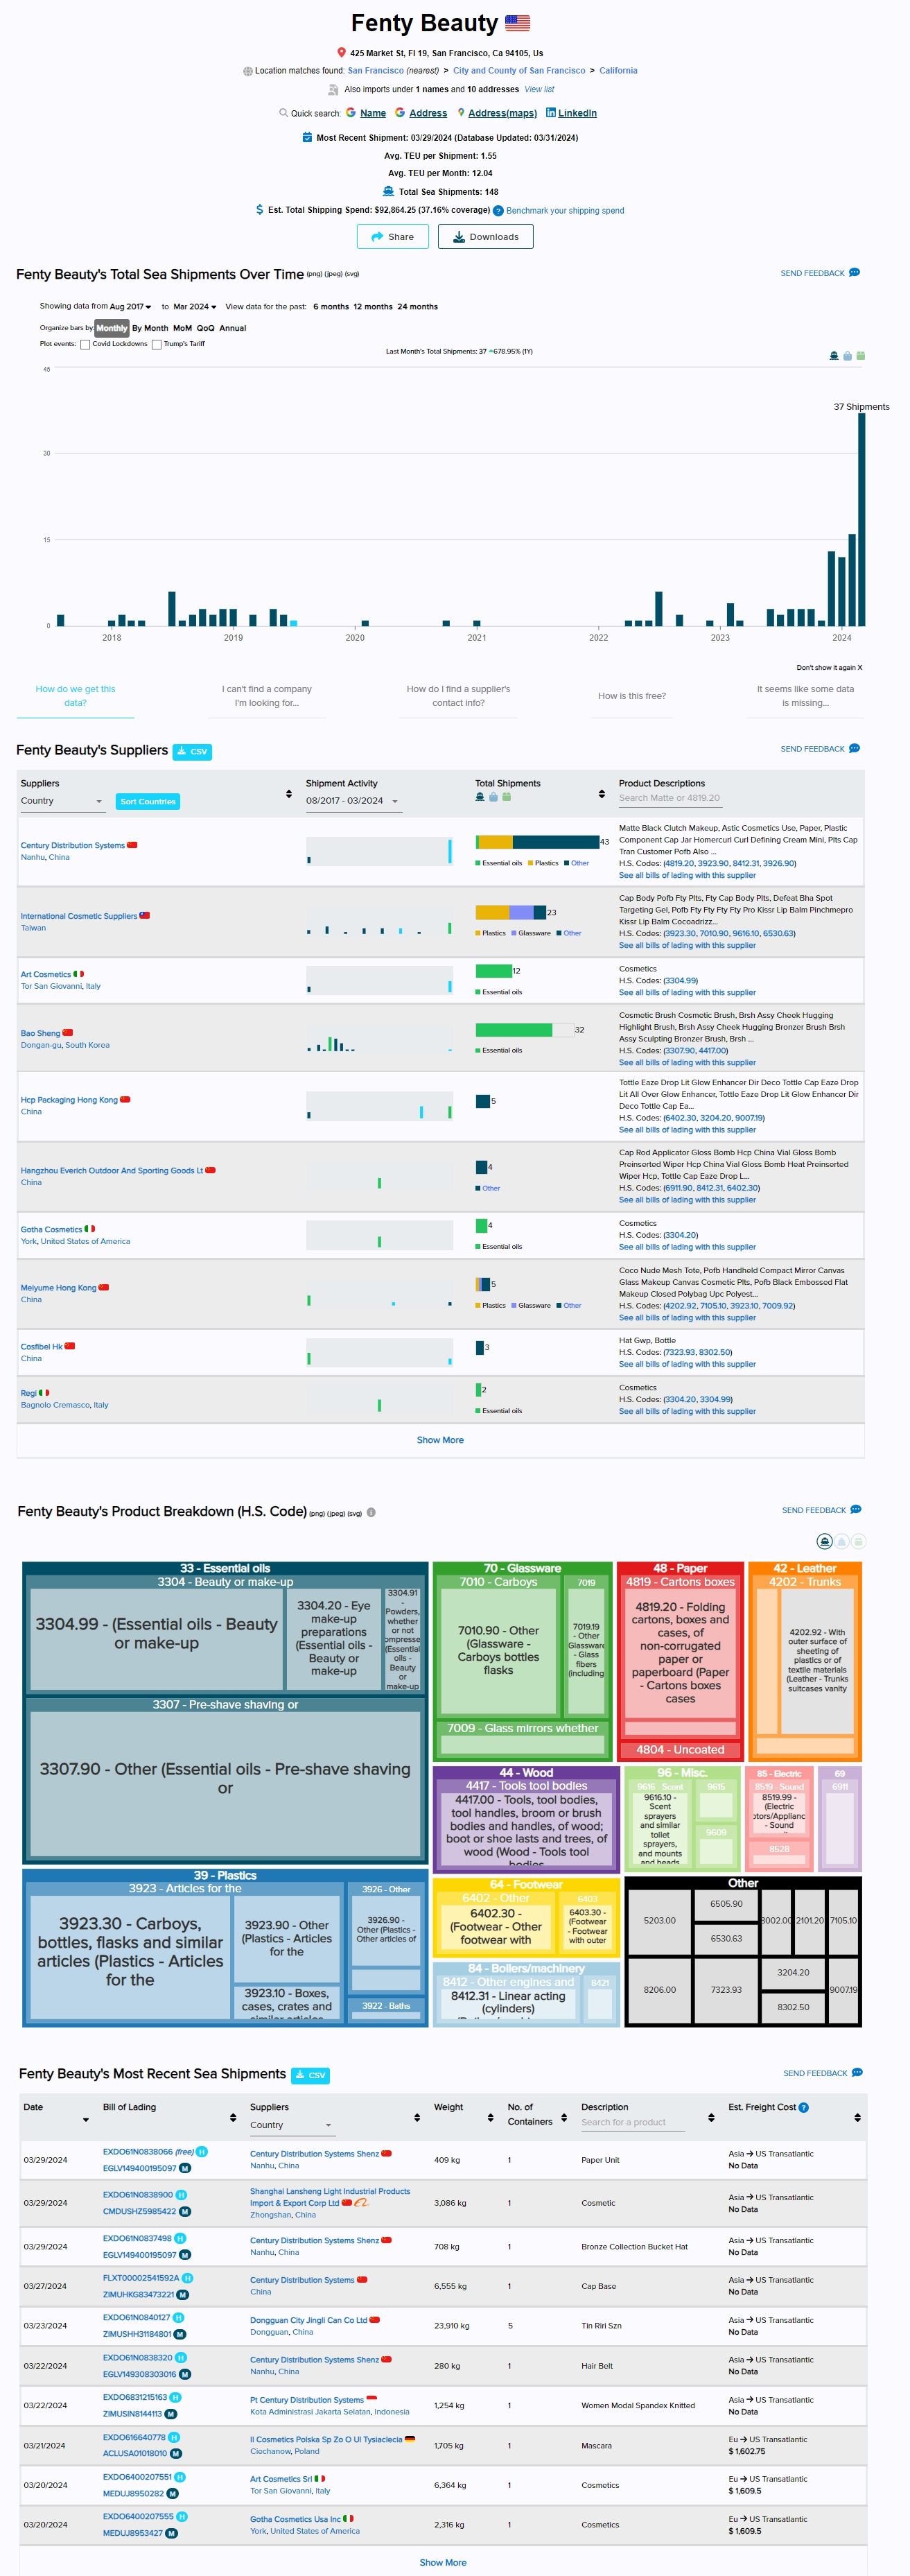Open Benchmark your shipping spend link
Image resolution: width=910 pixels, height=2576 pixels.
click(x=565, y=211)
